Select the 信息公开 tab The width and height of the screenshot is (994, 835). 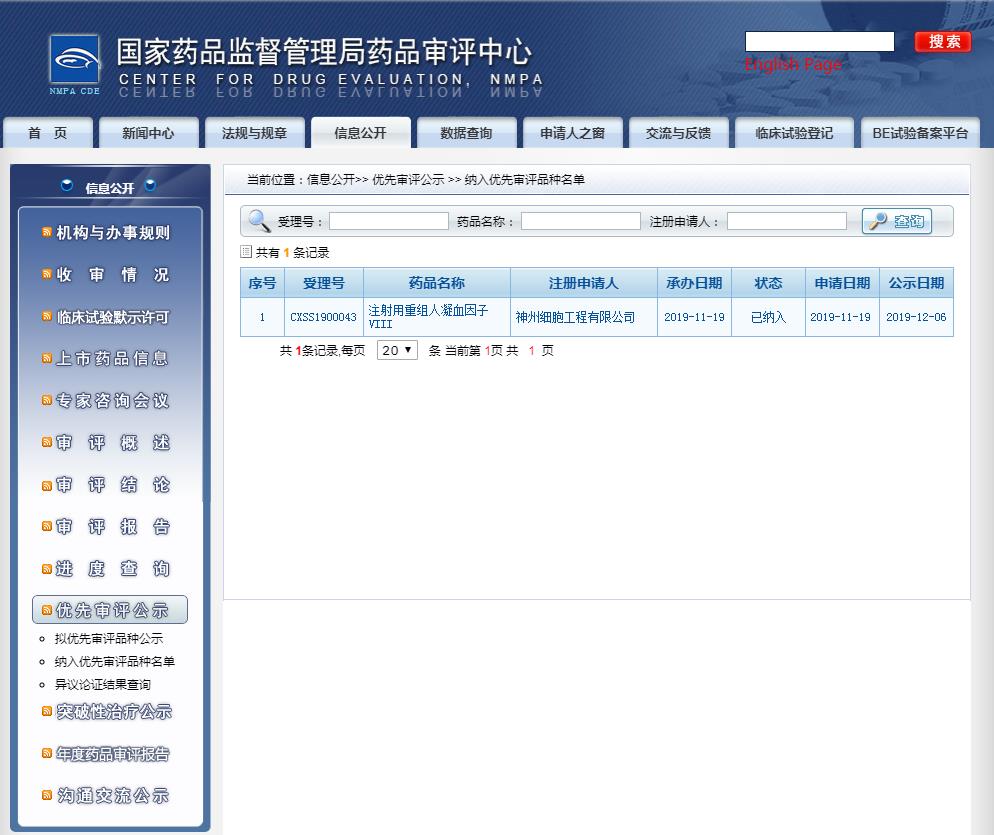click(360, 133)
